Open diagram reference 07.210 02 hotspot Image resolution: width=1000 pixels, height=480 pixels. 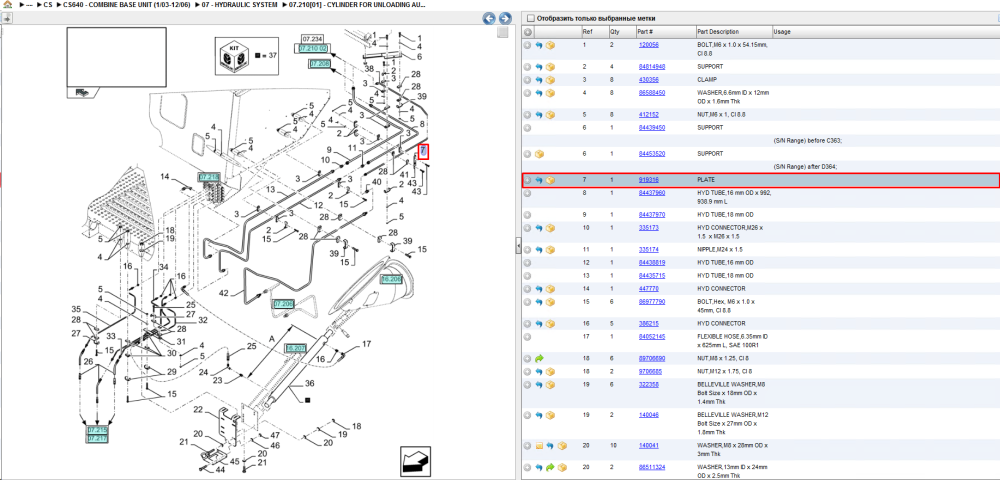[312, 48]
